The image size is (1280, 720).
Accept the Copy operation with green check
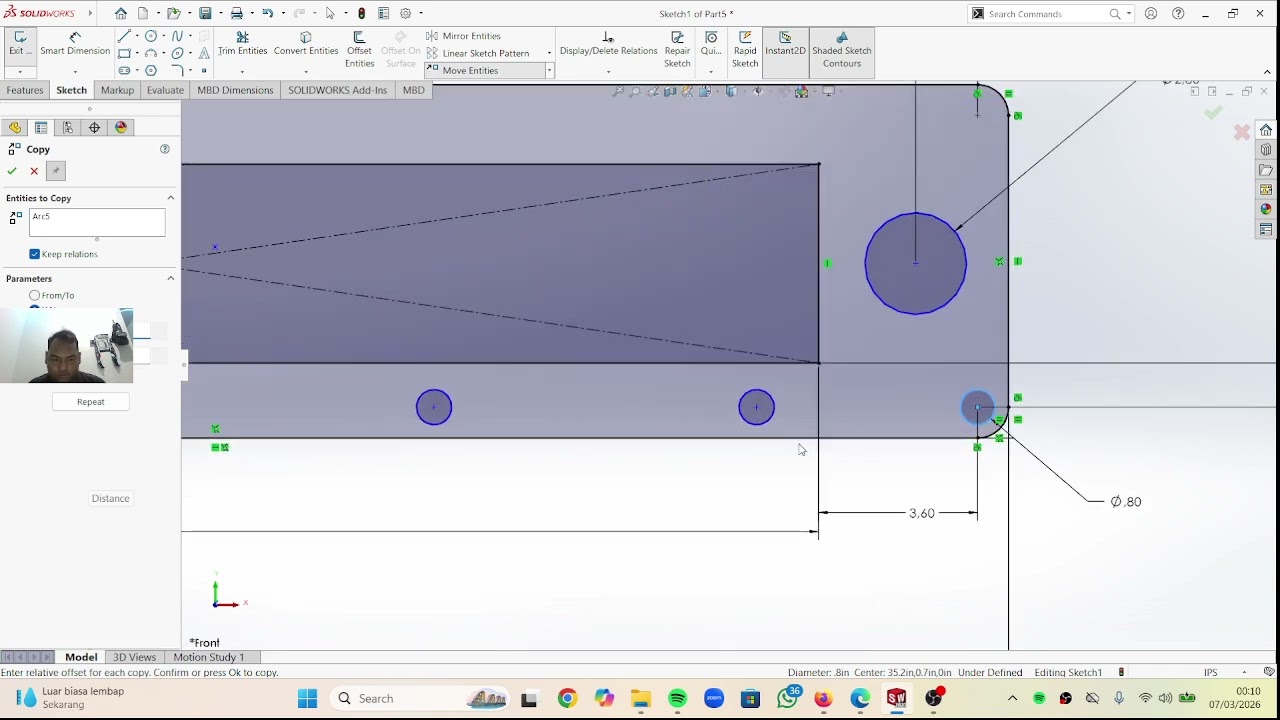click(12, 171)
